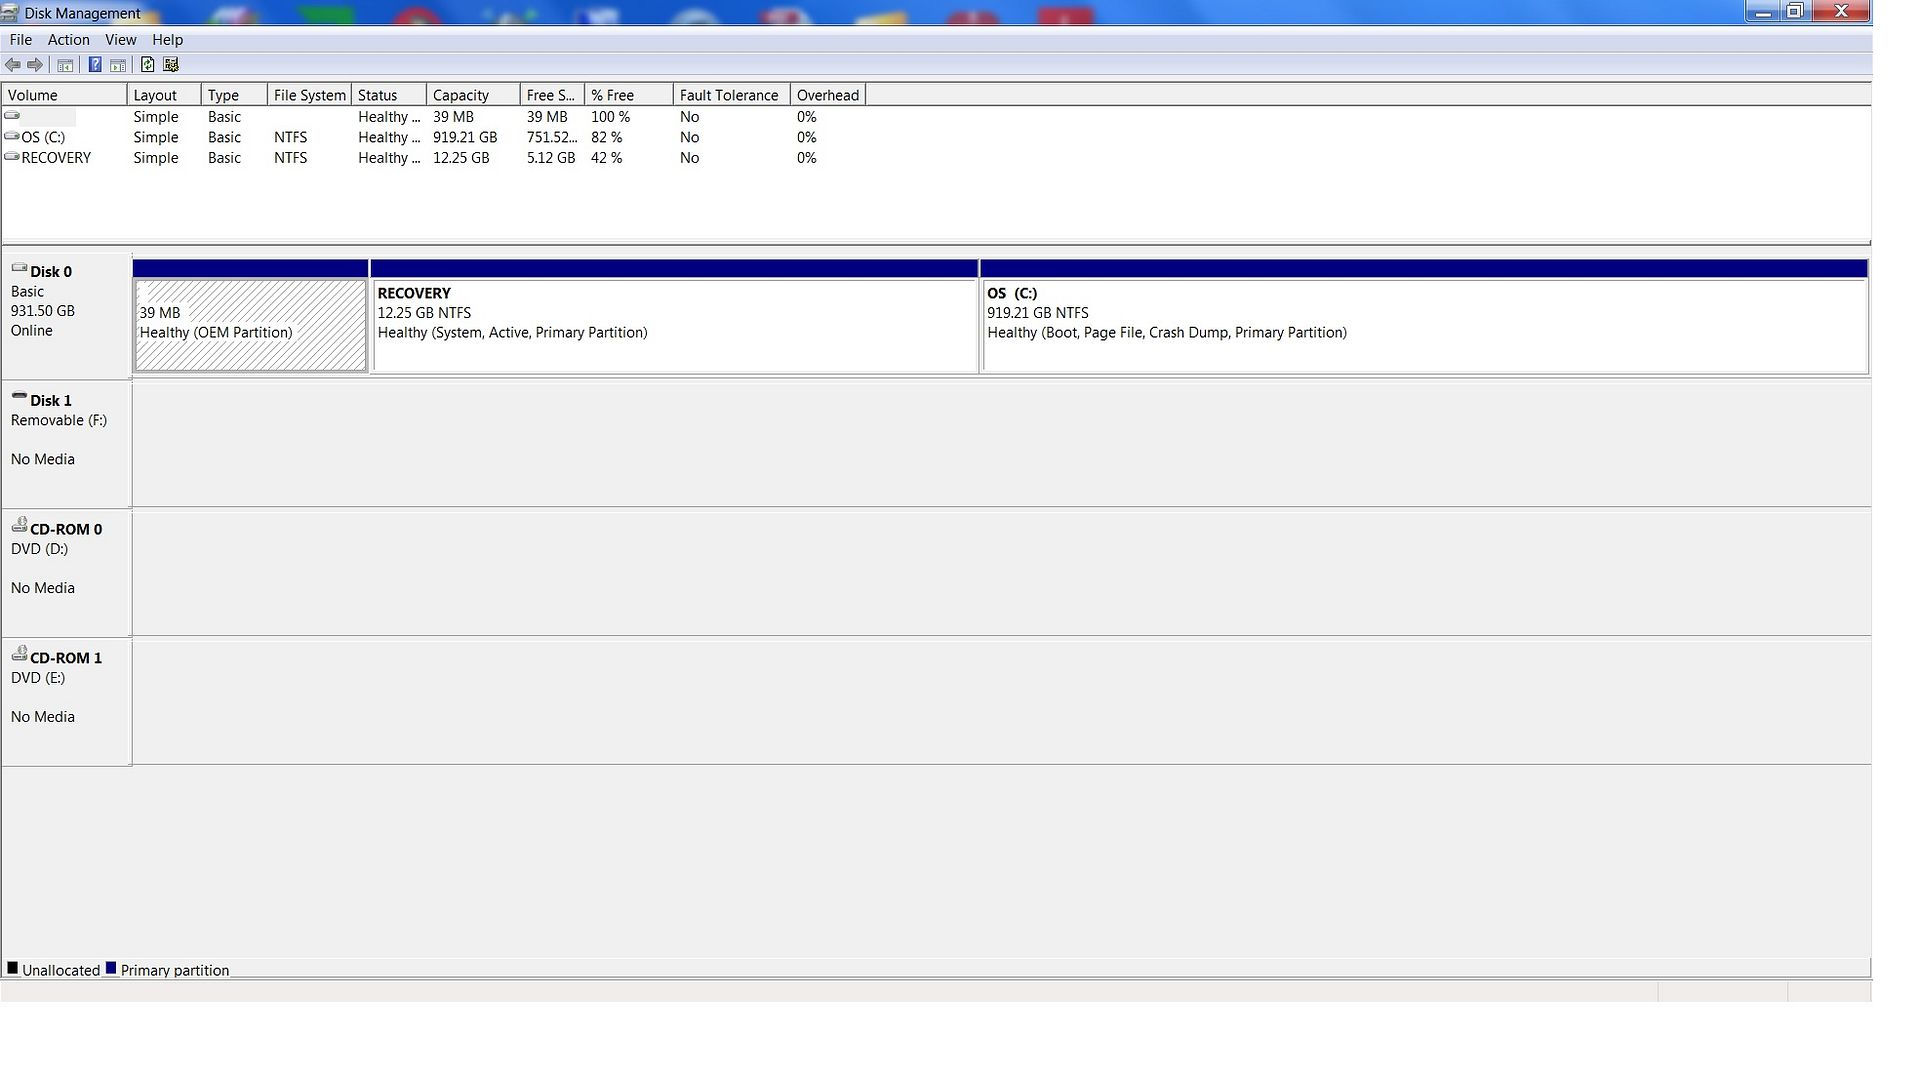
Task: Click the CD-ROM 1 disc icon
Action: pyautogui.click(x=19, y=654)
